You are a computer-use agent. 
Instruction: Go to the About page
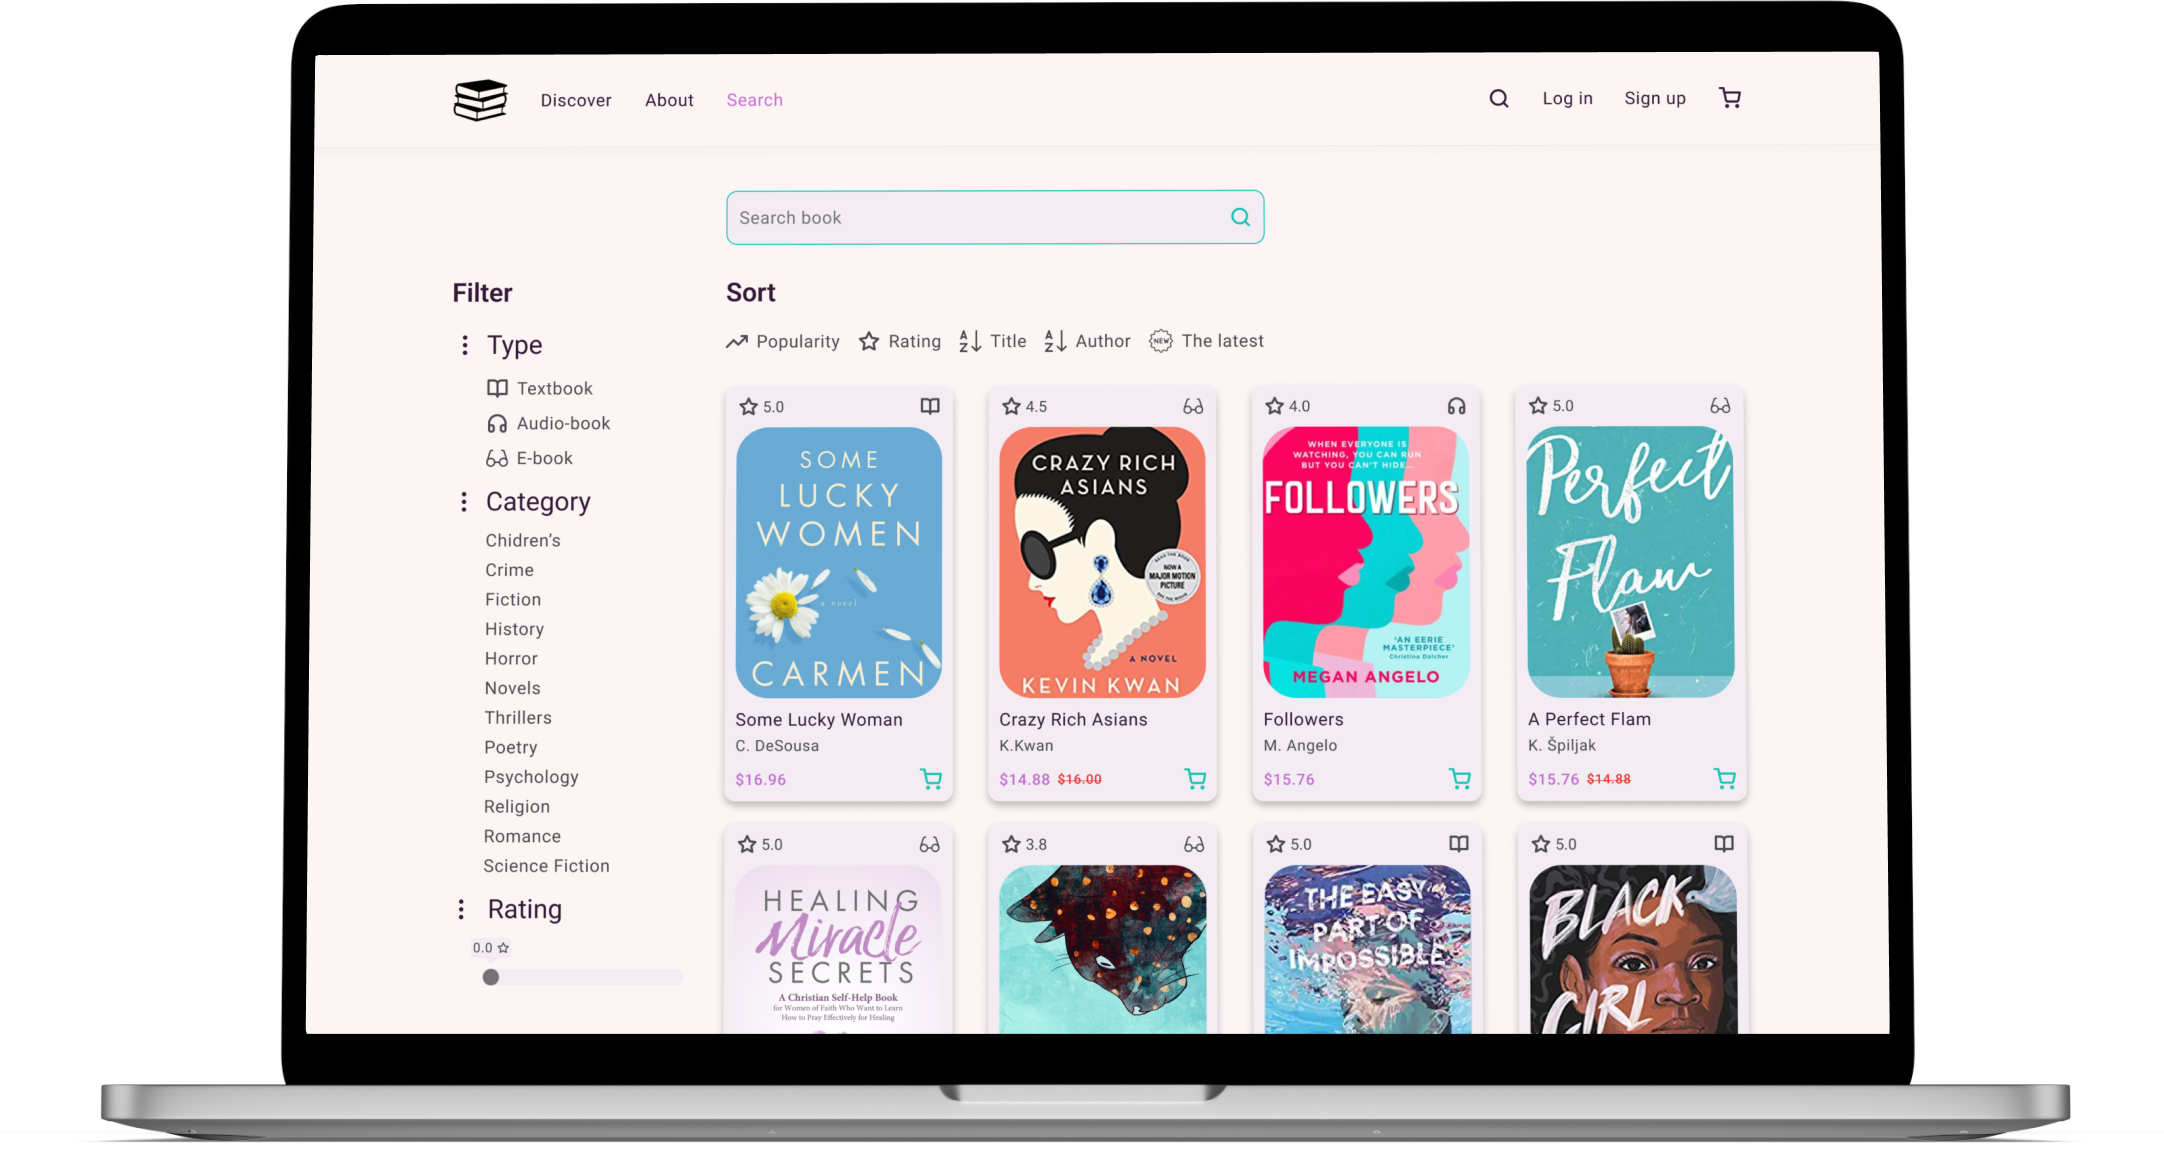click(x=669, y=100)
